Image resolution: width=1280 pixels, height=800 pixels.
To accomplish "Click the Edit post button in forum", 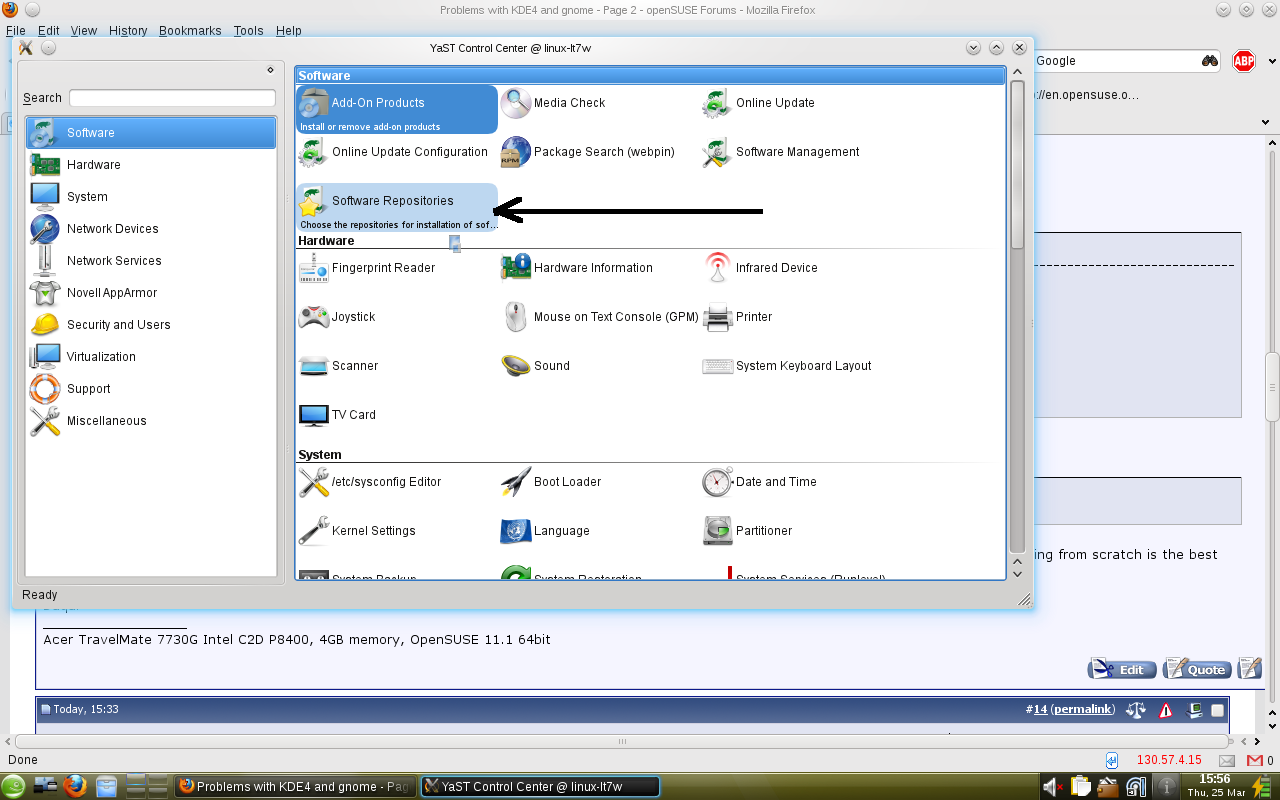I will point(1123,670).
